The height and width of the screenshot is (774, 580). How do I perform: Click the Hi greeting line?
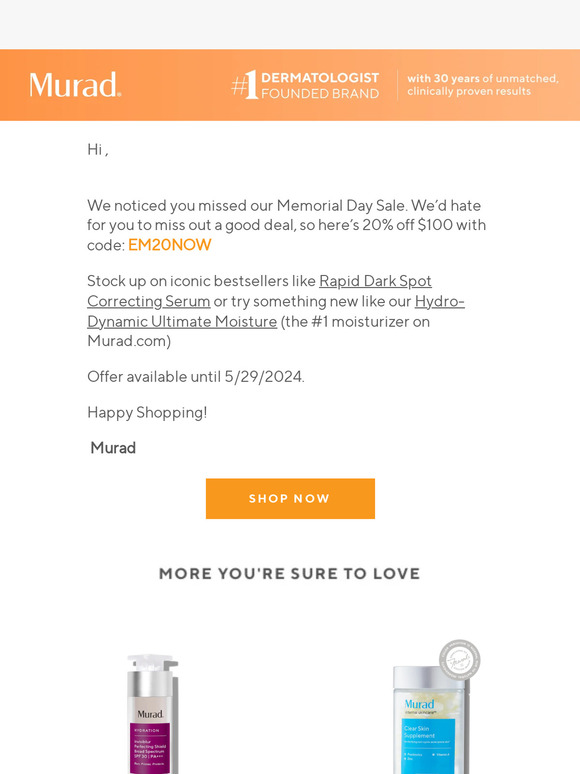pyautogui.click(x=98, y=149)
